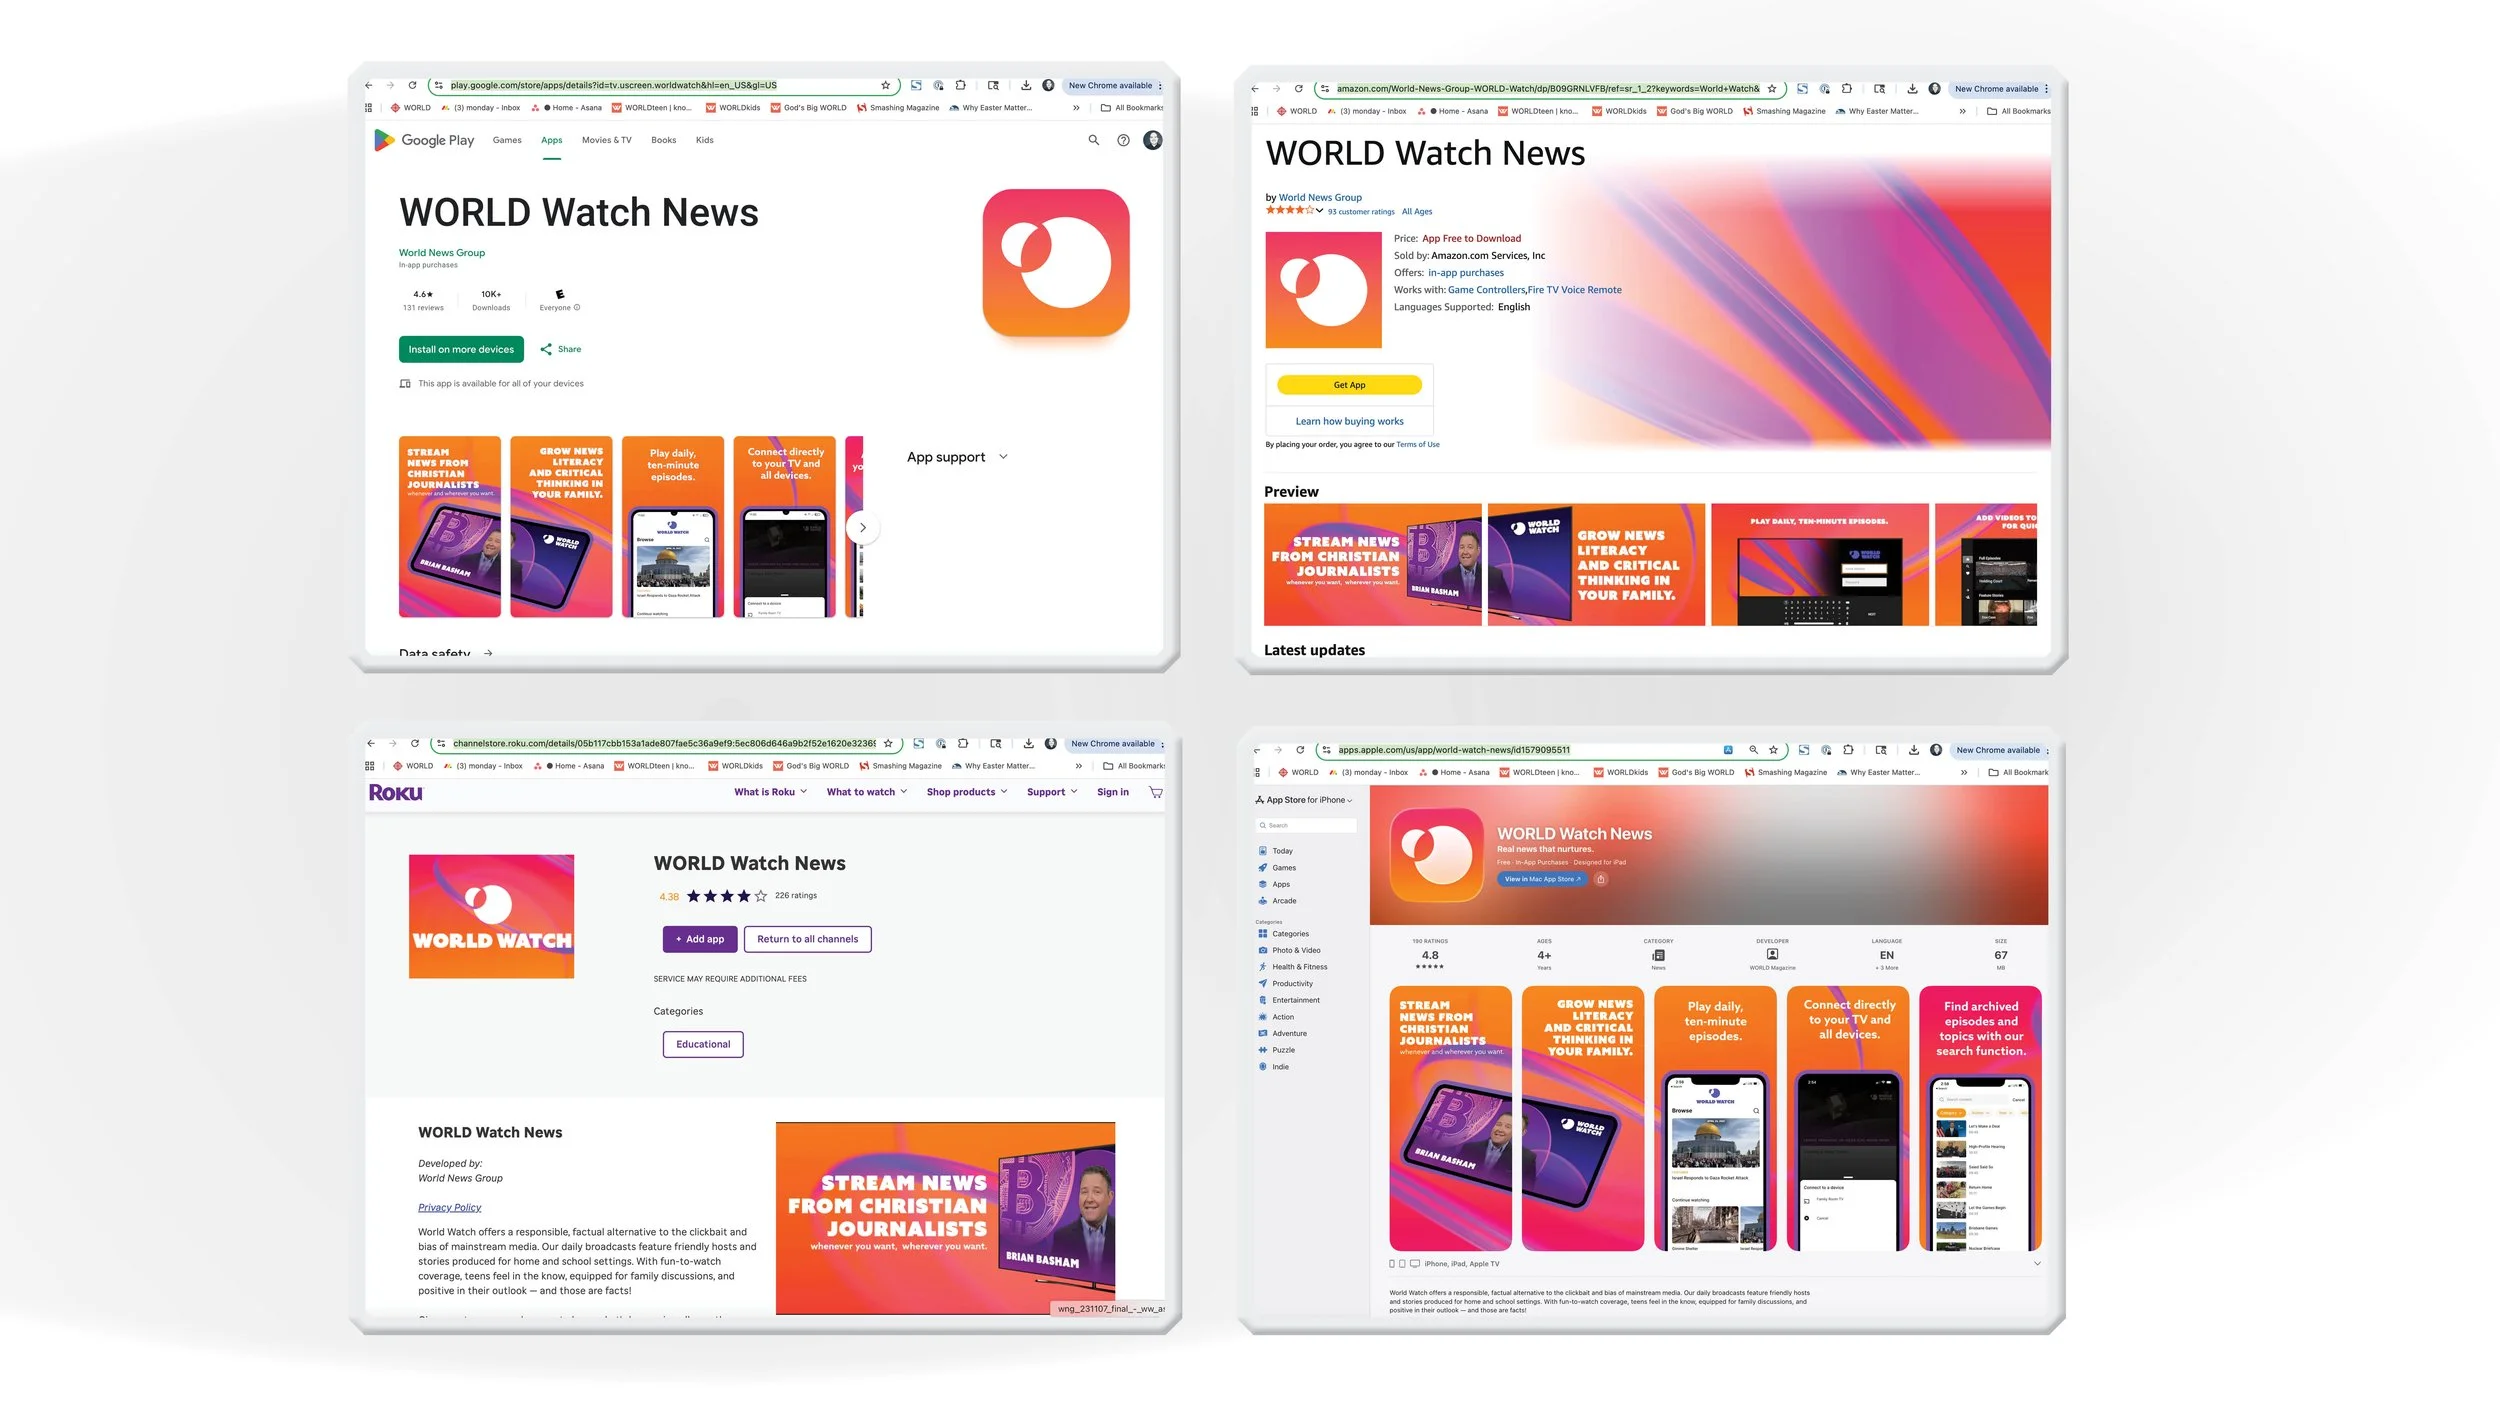This screenshot has height=1406, width=2500.
Task: Click the browser profile avatar on the Google Play window
Action: [1152, 140]
